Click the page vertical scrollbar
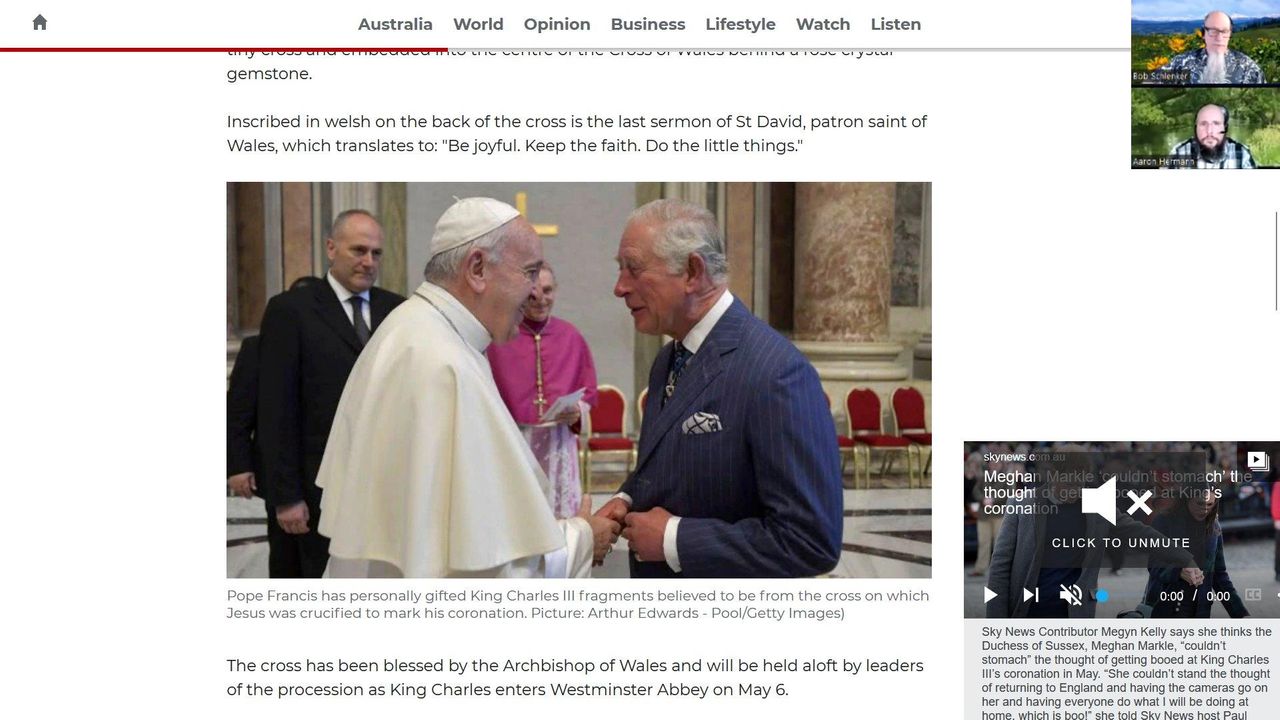Screen dimensions: 1280x720 (1276, 260)
